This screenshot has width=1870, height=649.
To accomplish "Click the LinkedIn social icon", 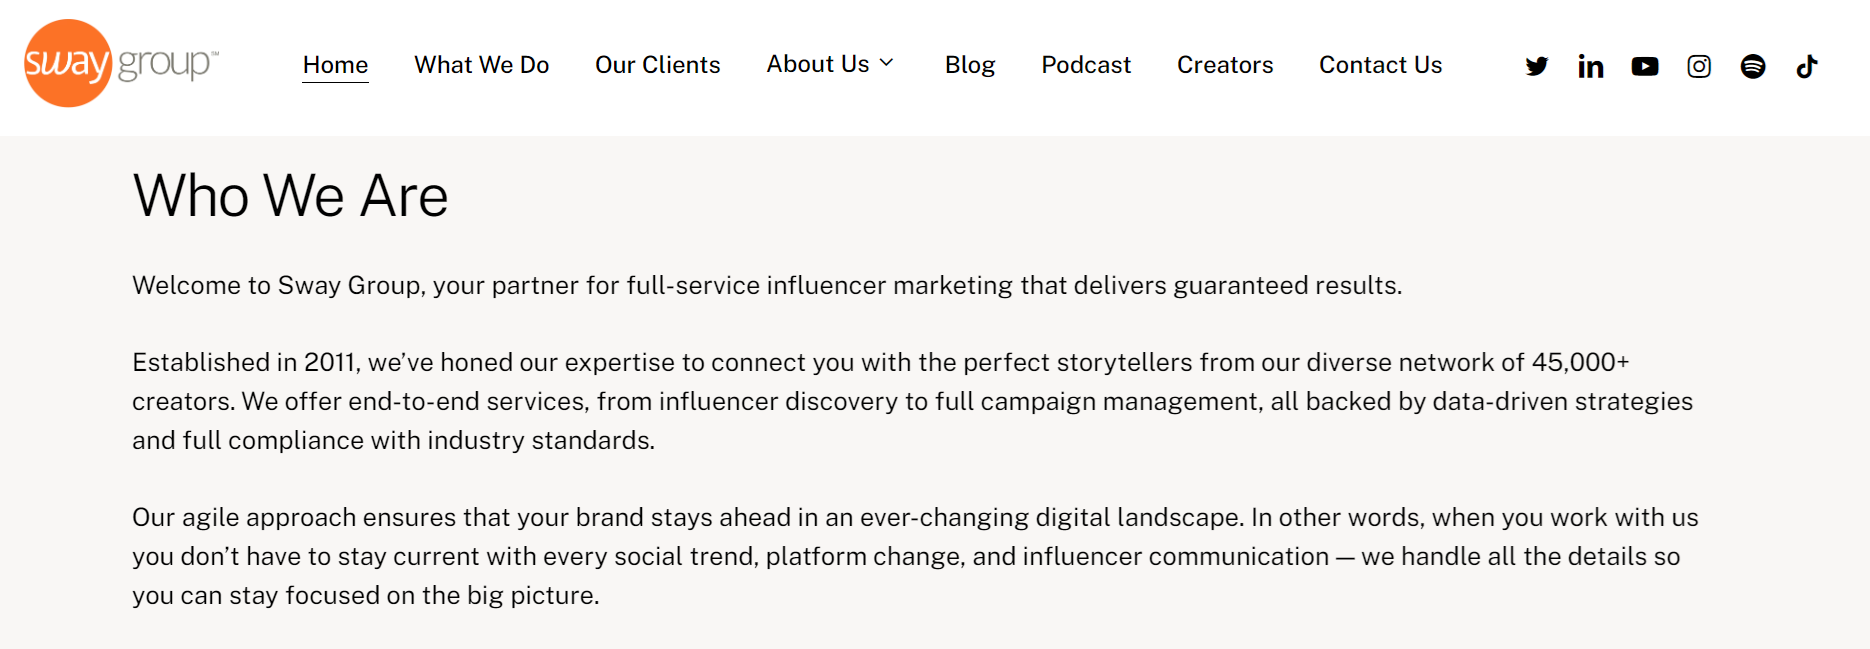I will [x=1591, y=65].
